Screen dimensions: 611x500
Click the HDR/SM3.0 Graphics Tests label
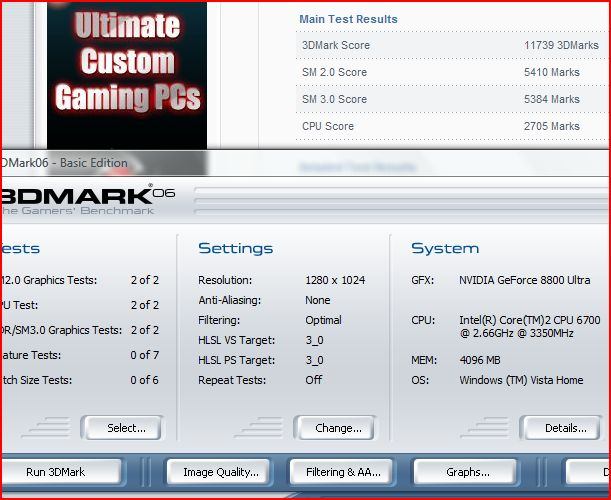[62, 330]
